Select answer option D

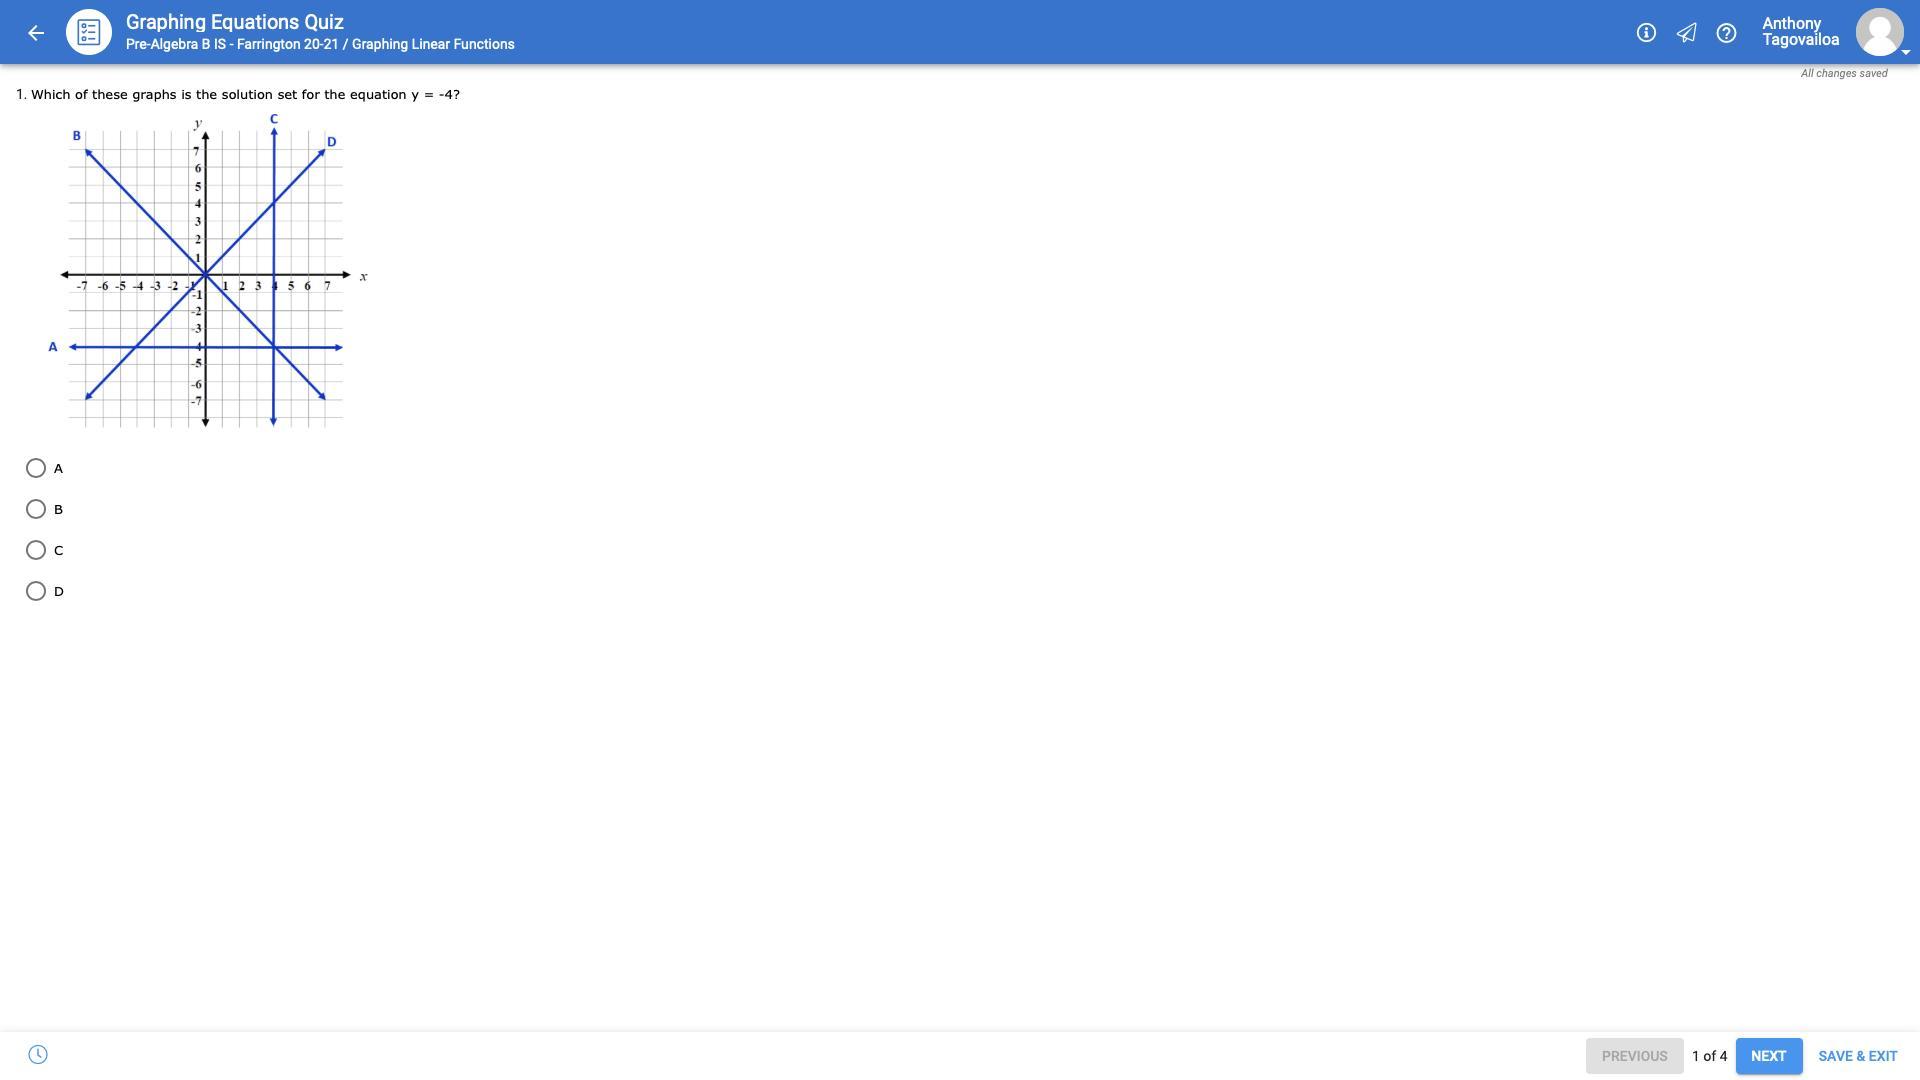pos(36,591)
